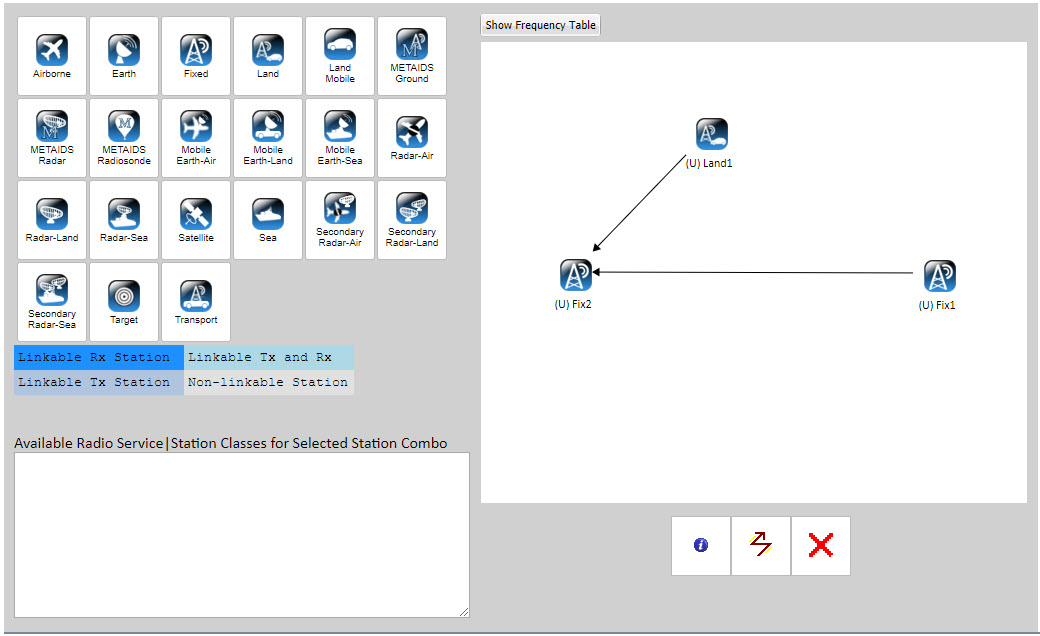Pick the Radar-Sea station icon

click(123, 212)
